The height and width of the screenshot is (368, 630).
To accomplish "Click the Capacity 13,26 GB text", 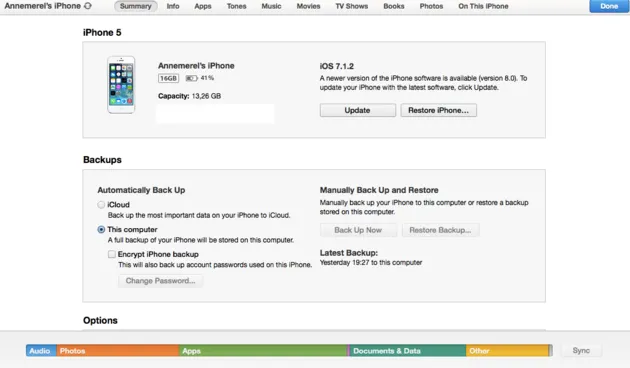I will tap(189, 96).
